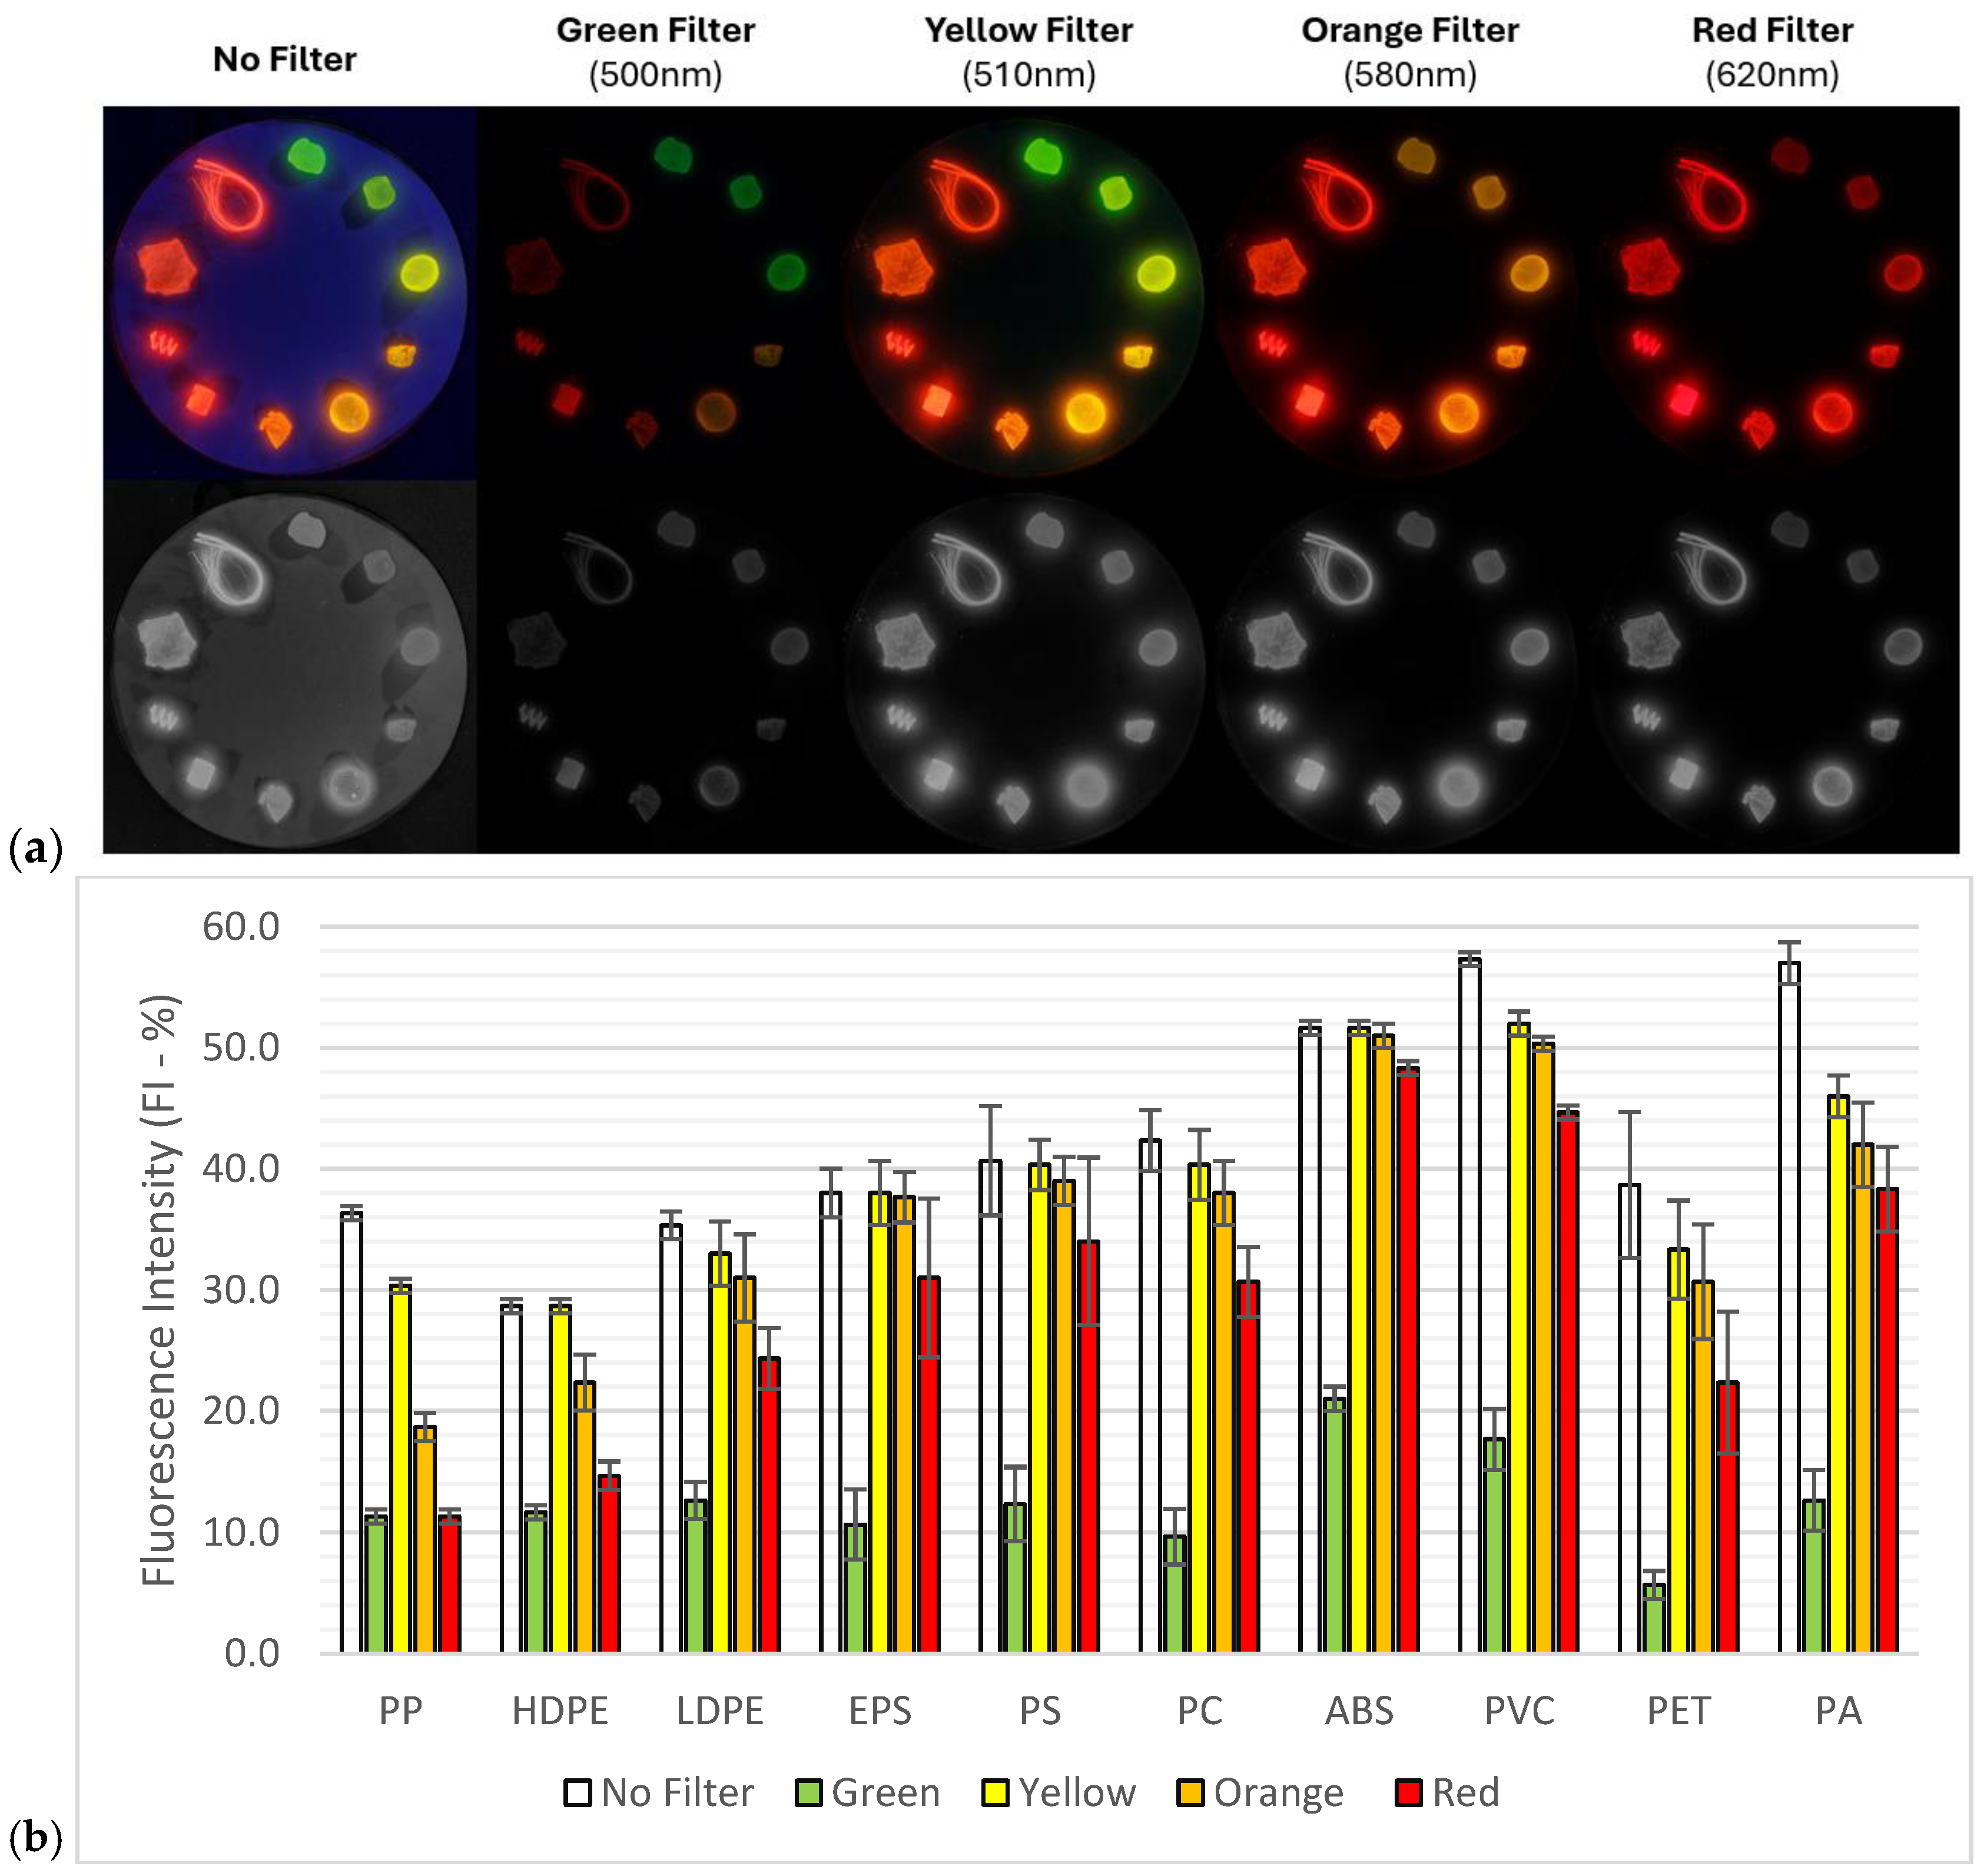Screen dimensions: 1984x1876
Task: Click the 0.0 y-axis tick label
Action: (x=252, y=1653)
